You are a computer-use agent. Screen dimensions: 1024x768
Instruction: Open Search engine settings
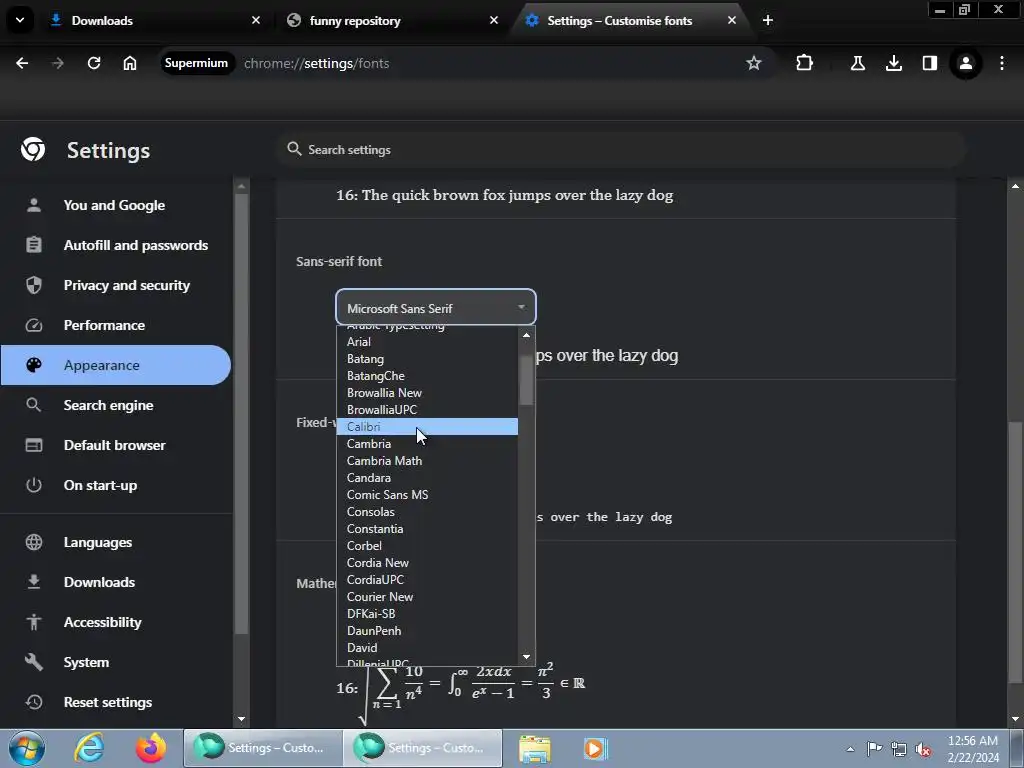tap(115, 405)
